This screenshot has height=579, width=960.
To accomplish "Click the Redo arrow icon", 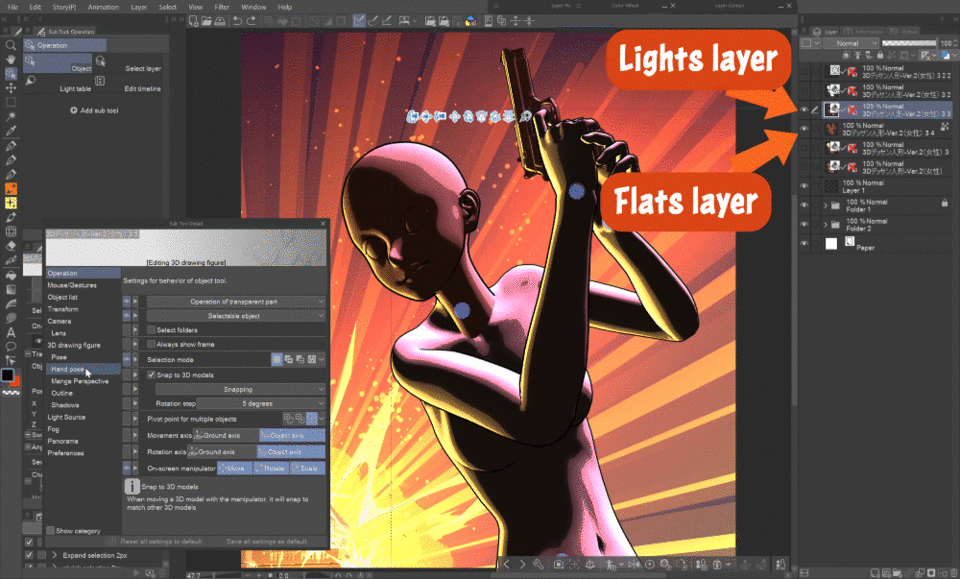I will (x=251, y=21).
